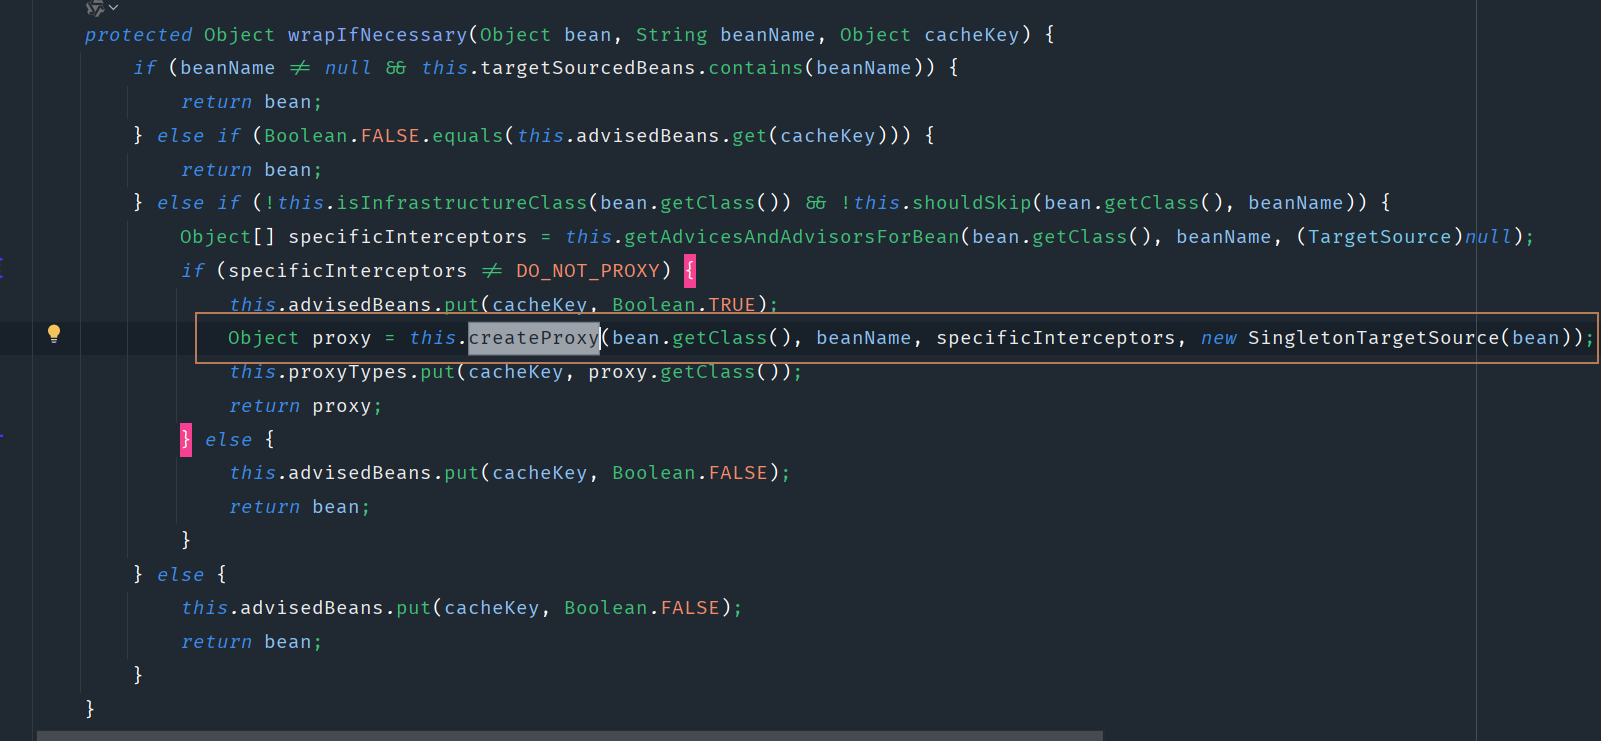Click proxyTypes field reference

(348, 372)
